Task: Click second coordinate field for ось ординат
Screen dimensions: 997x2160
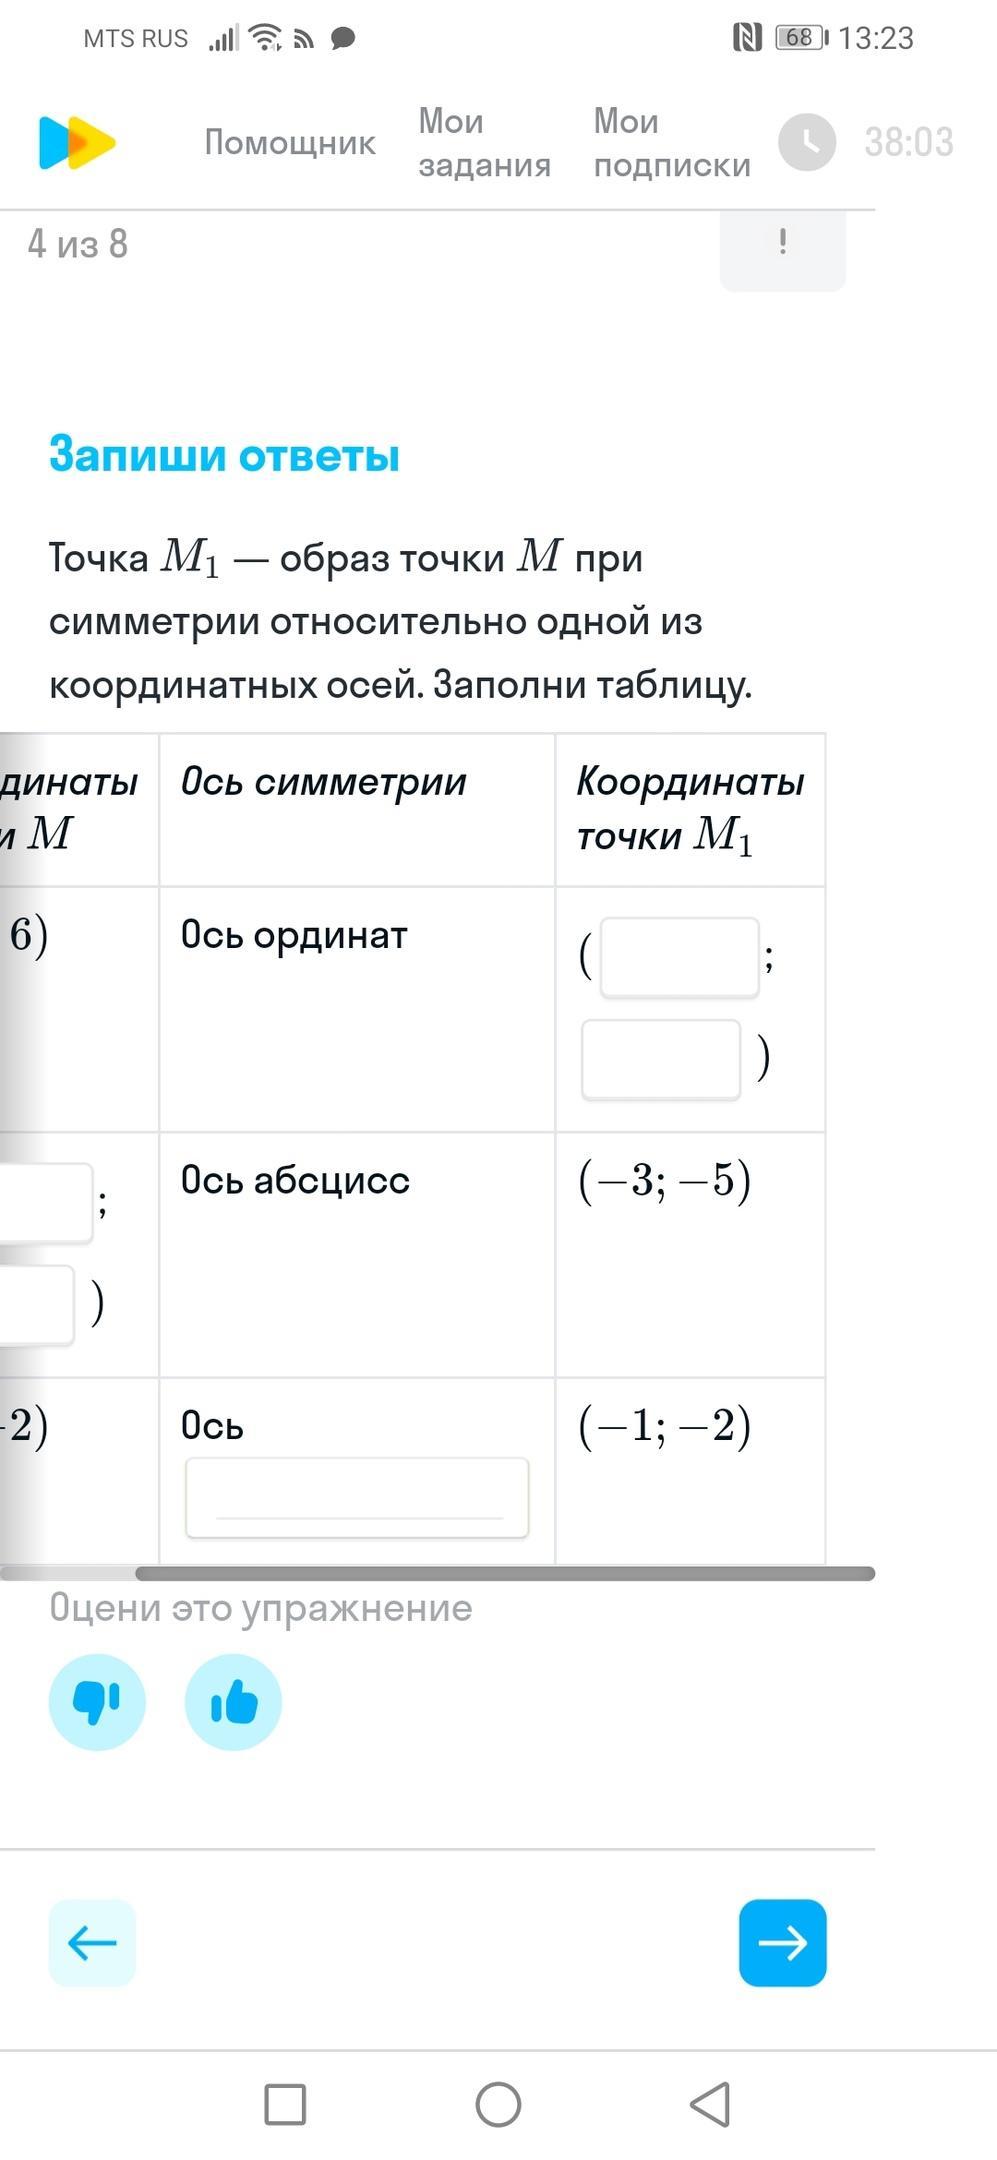Action: click(660, 1060)
